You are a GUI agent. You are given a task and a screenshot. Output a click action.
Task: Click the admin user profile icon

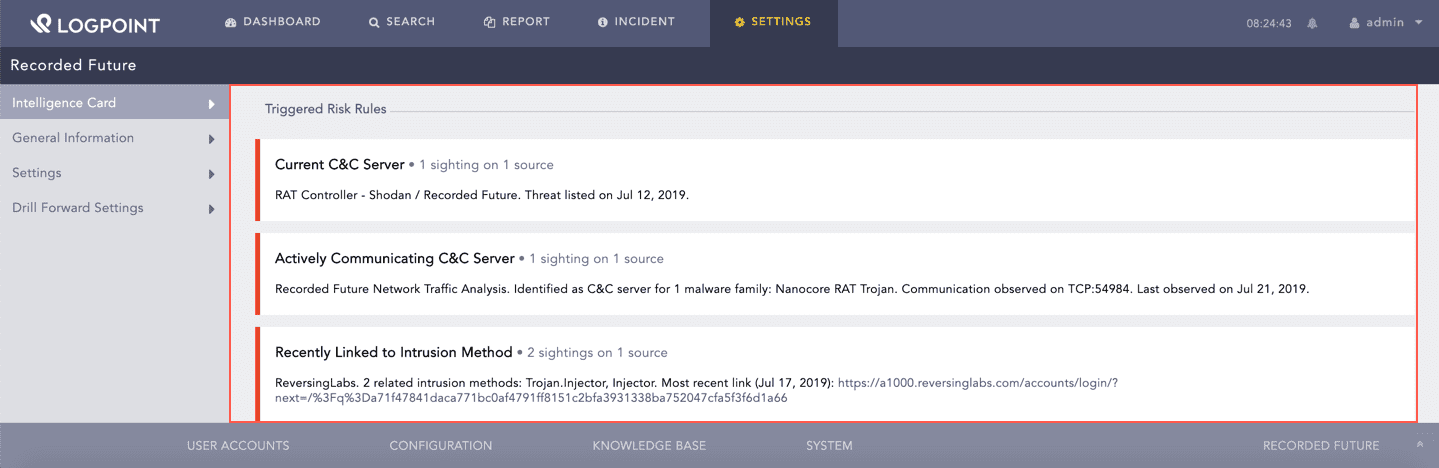click(1355, 23)
